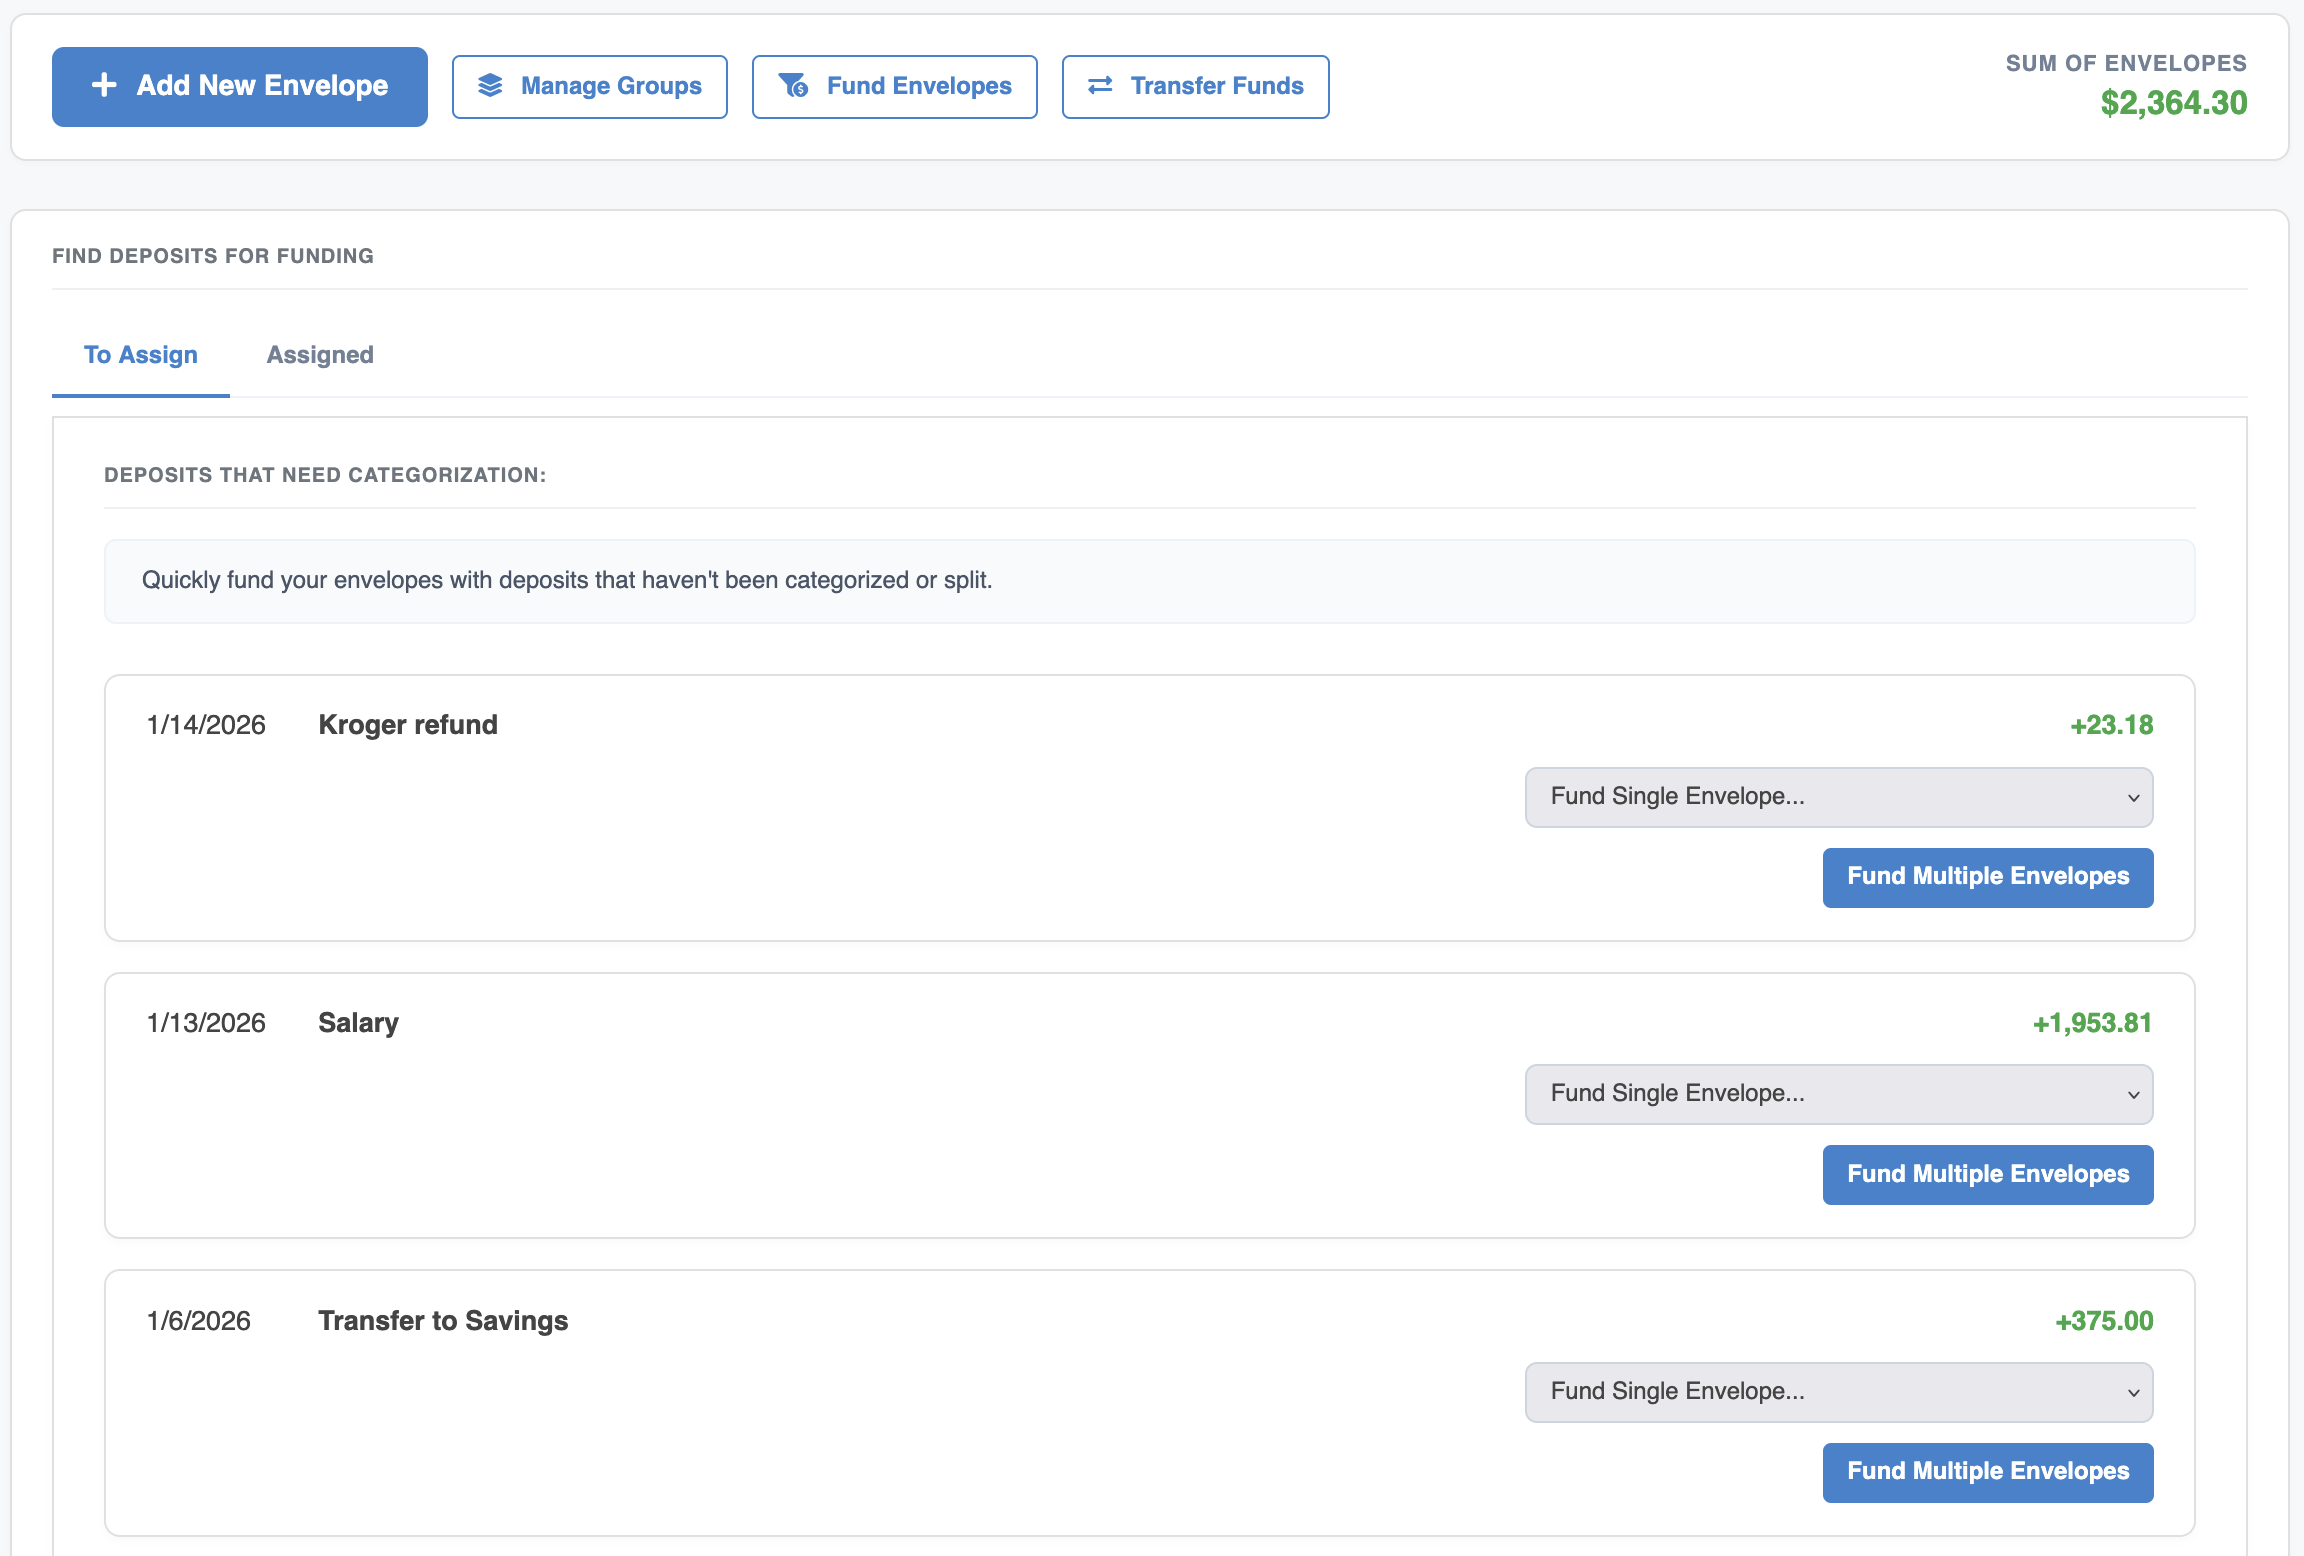Click the plus icon on Add New Envelope
This screenshot has width=2304, height=1556.
point(104,85)
